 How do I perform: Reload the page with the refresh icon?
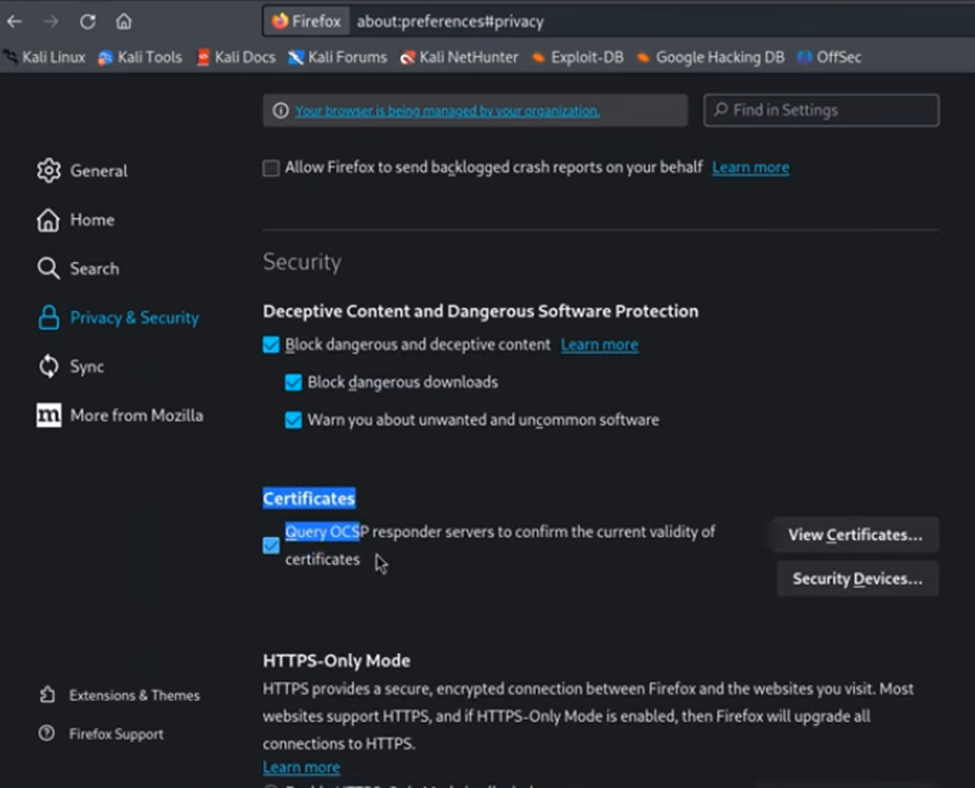click(88, 22)
